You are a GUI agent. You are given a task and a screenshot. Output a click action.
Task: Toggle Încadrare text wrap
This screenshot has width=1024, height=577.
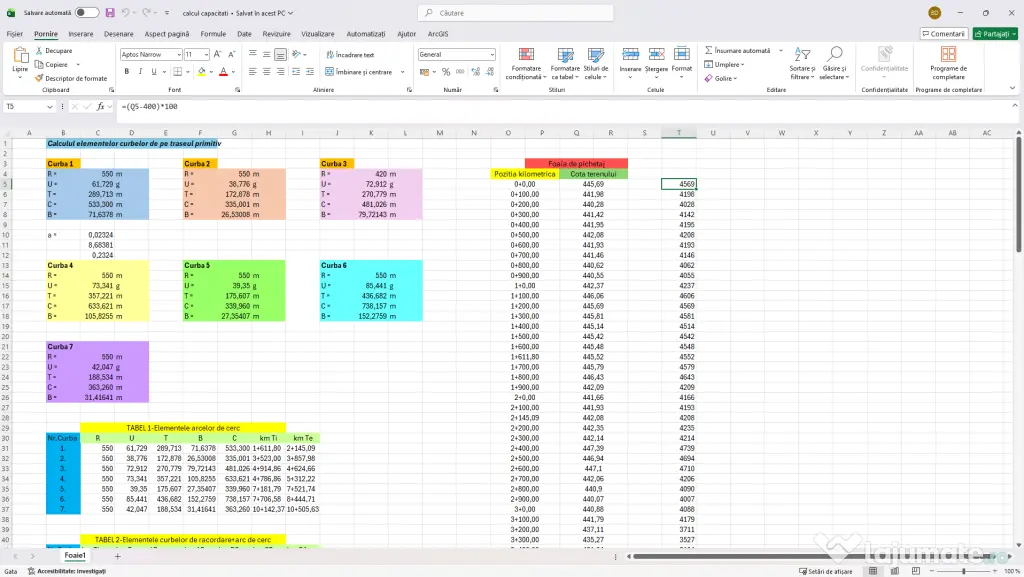pos(350,55)
